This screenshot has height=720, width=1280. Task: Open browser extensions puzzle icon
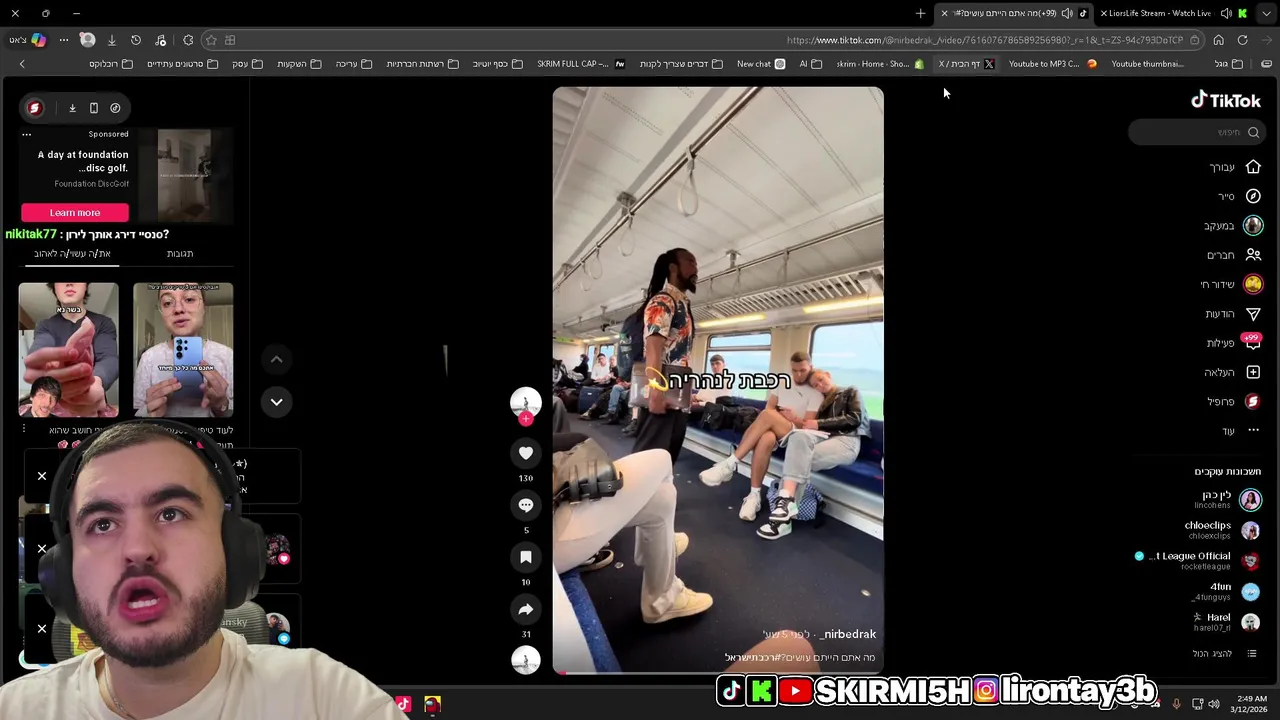point(188,40)
